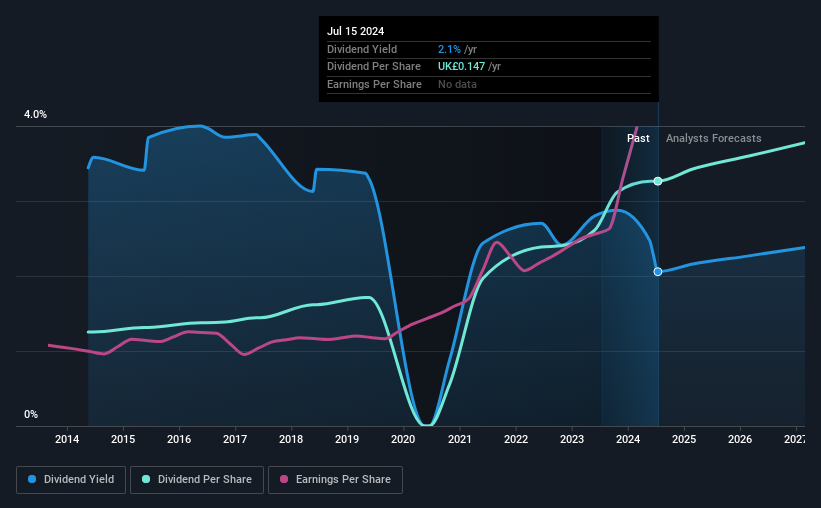Screen dimensions: 821x508
Task: Click the tooltip Dividend Per Share row label
Action: click(x=374, y=67)
